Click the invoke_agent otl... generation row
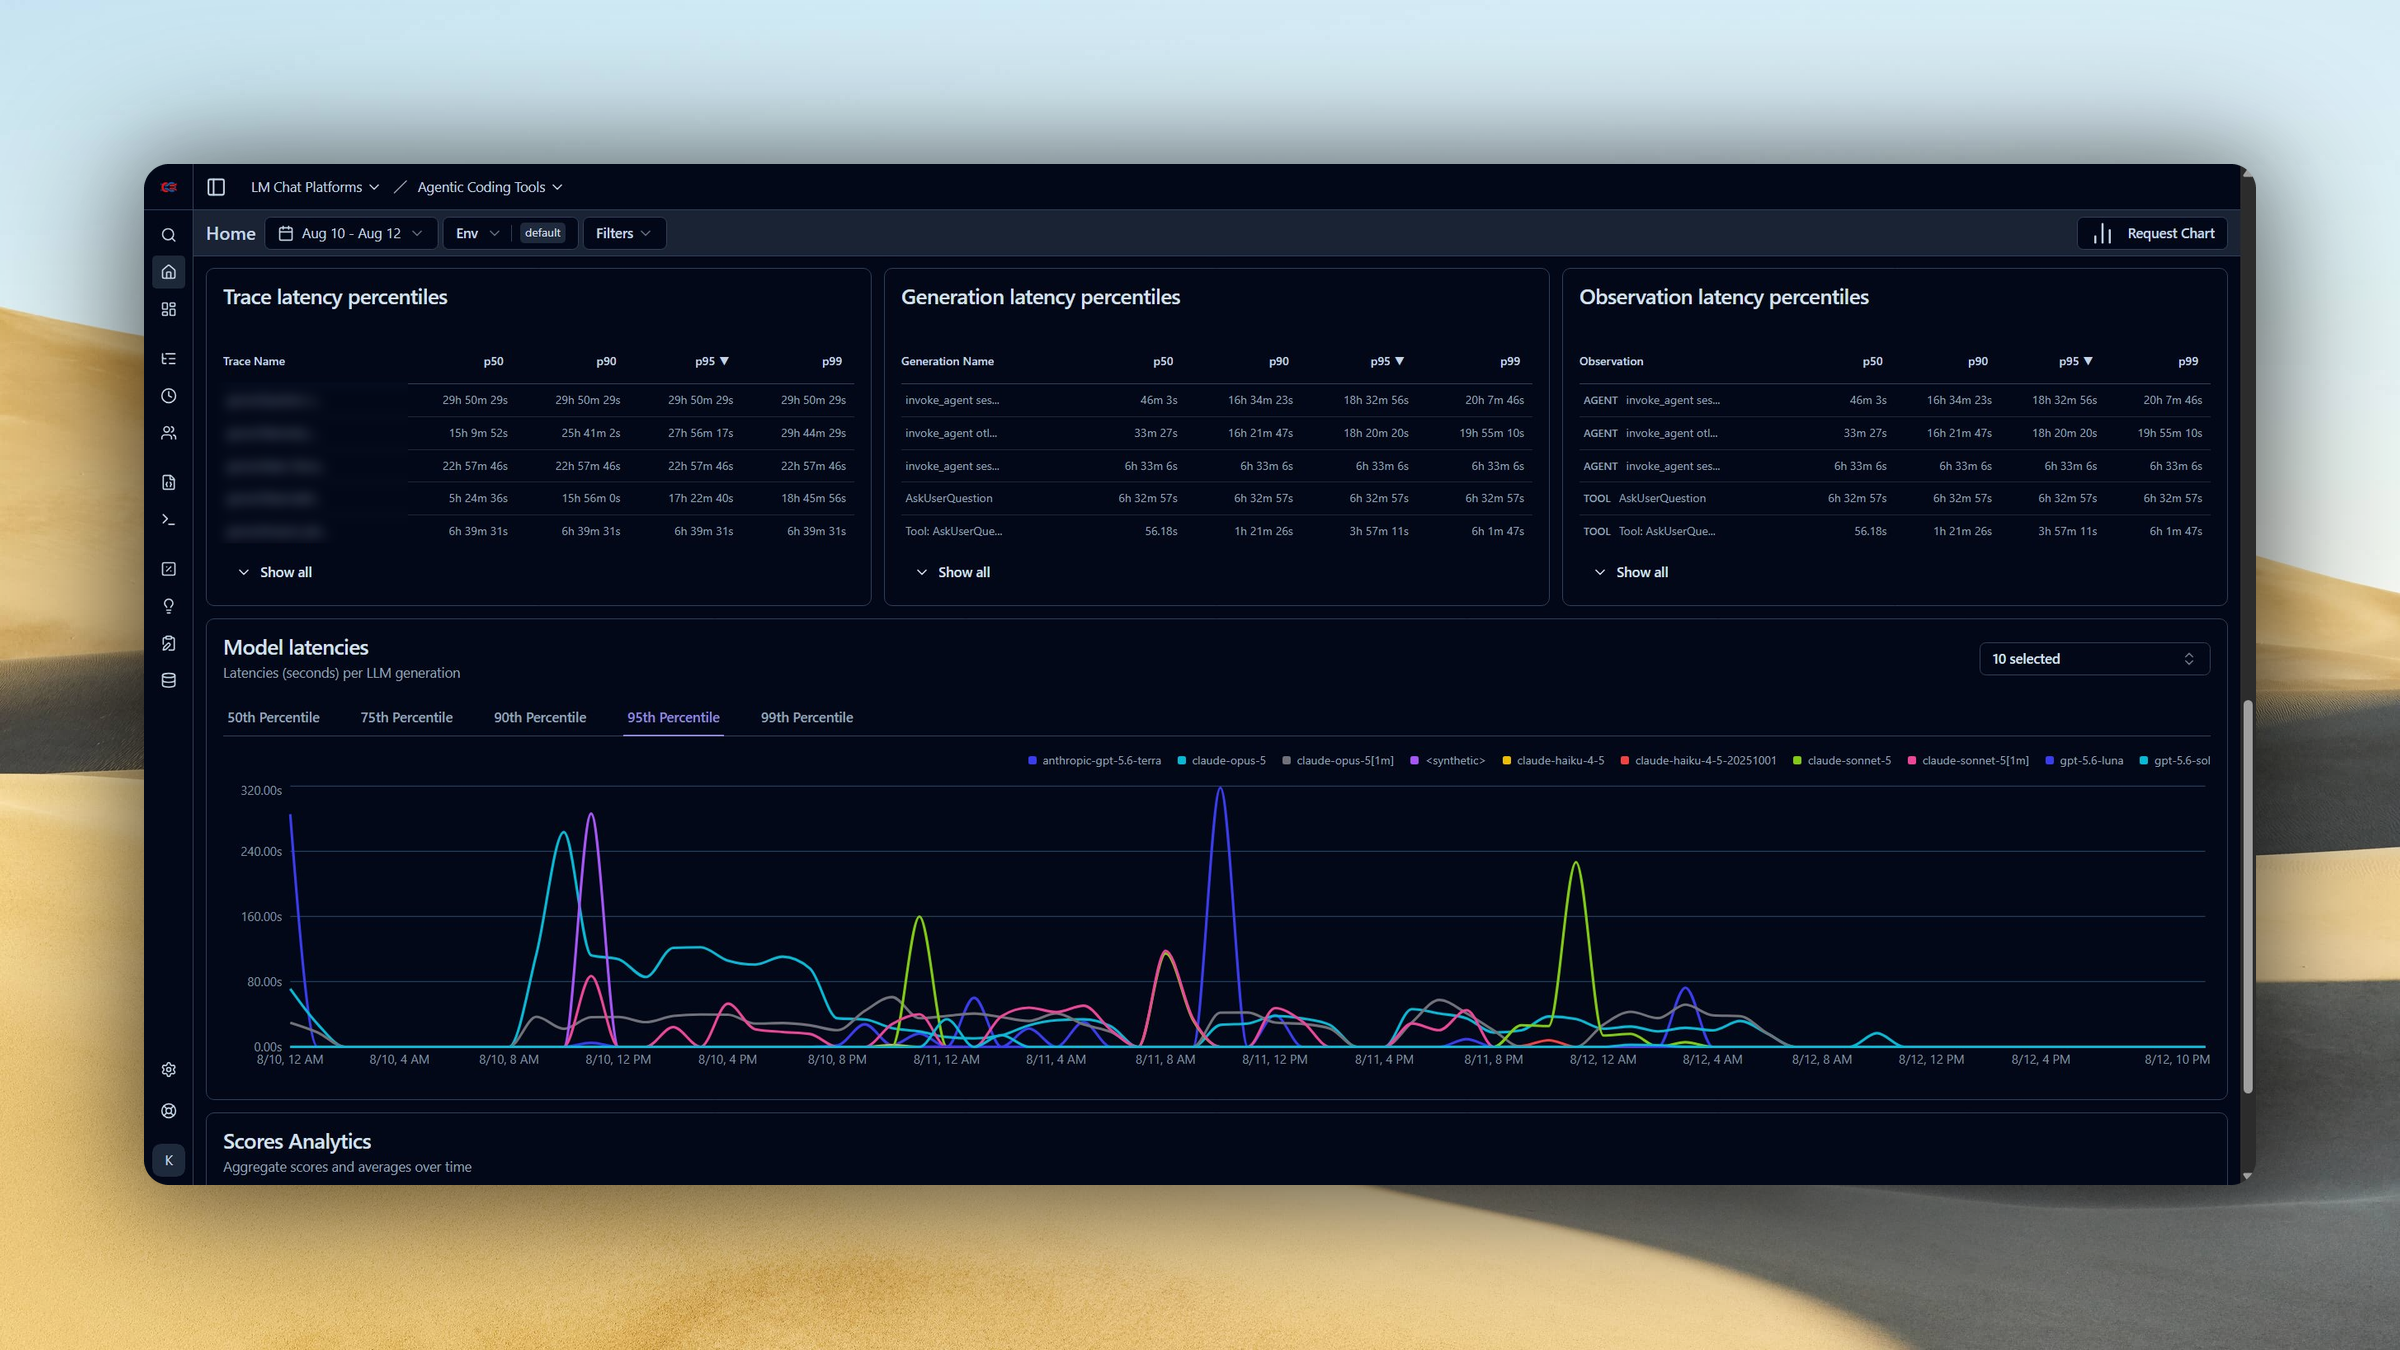 coord(1216,433)
